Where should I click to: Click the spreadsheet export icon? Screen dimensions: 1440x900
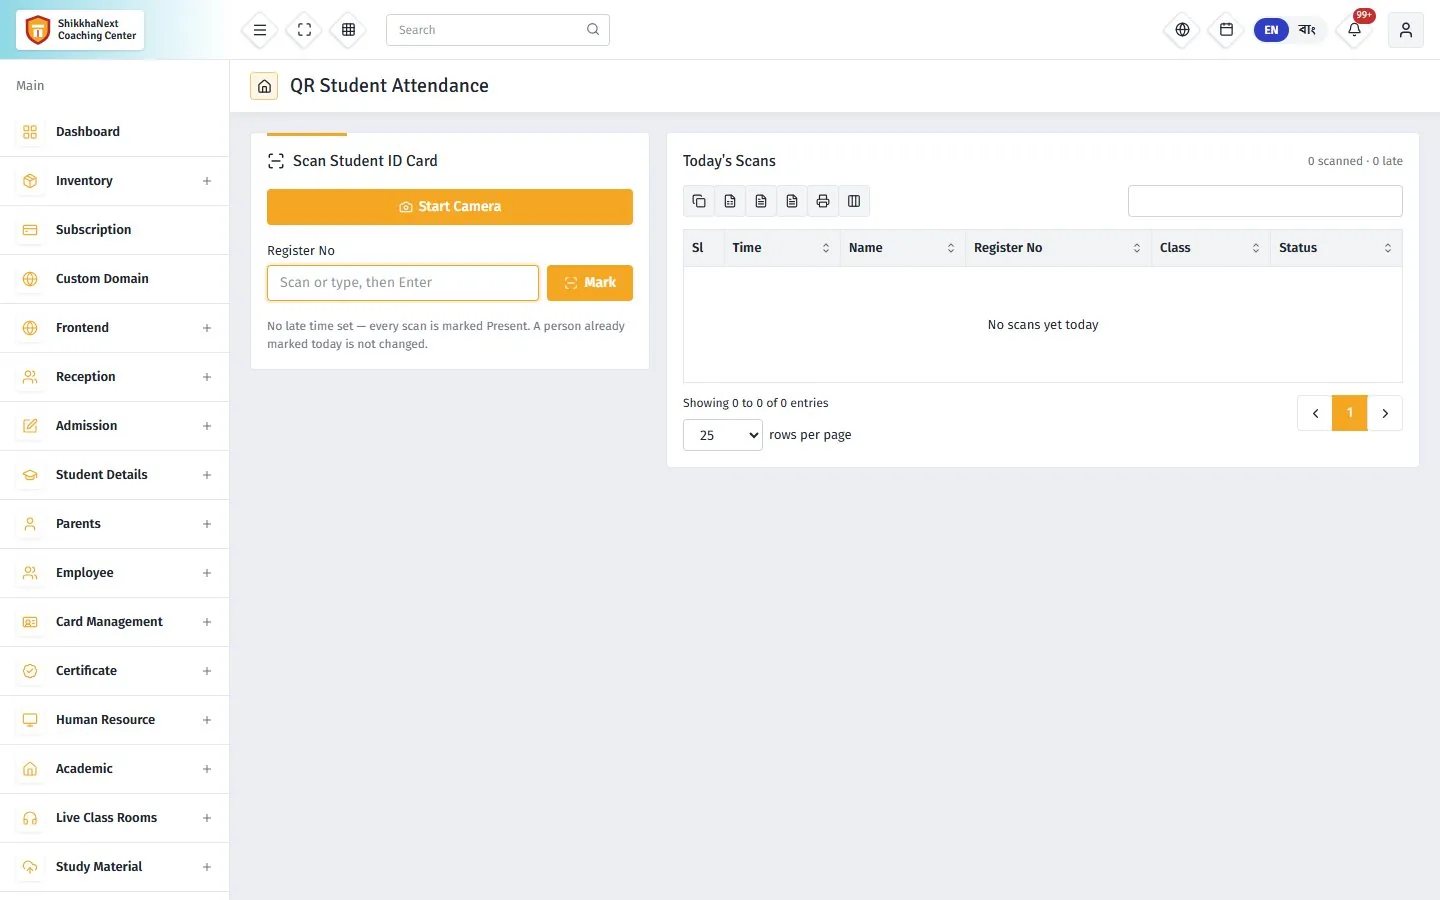coord(730,201)
